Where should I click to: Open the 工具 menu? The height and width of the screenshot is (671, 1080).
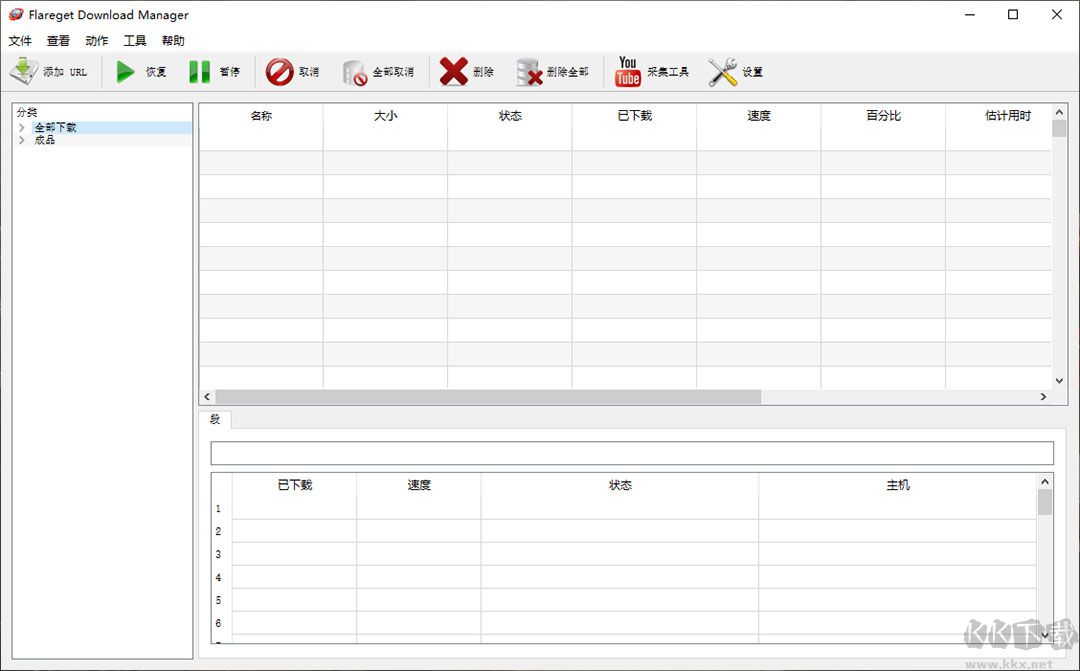coord(135,41)
